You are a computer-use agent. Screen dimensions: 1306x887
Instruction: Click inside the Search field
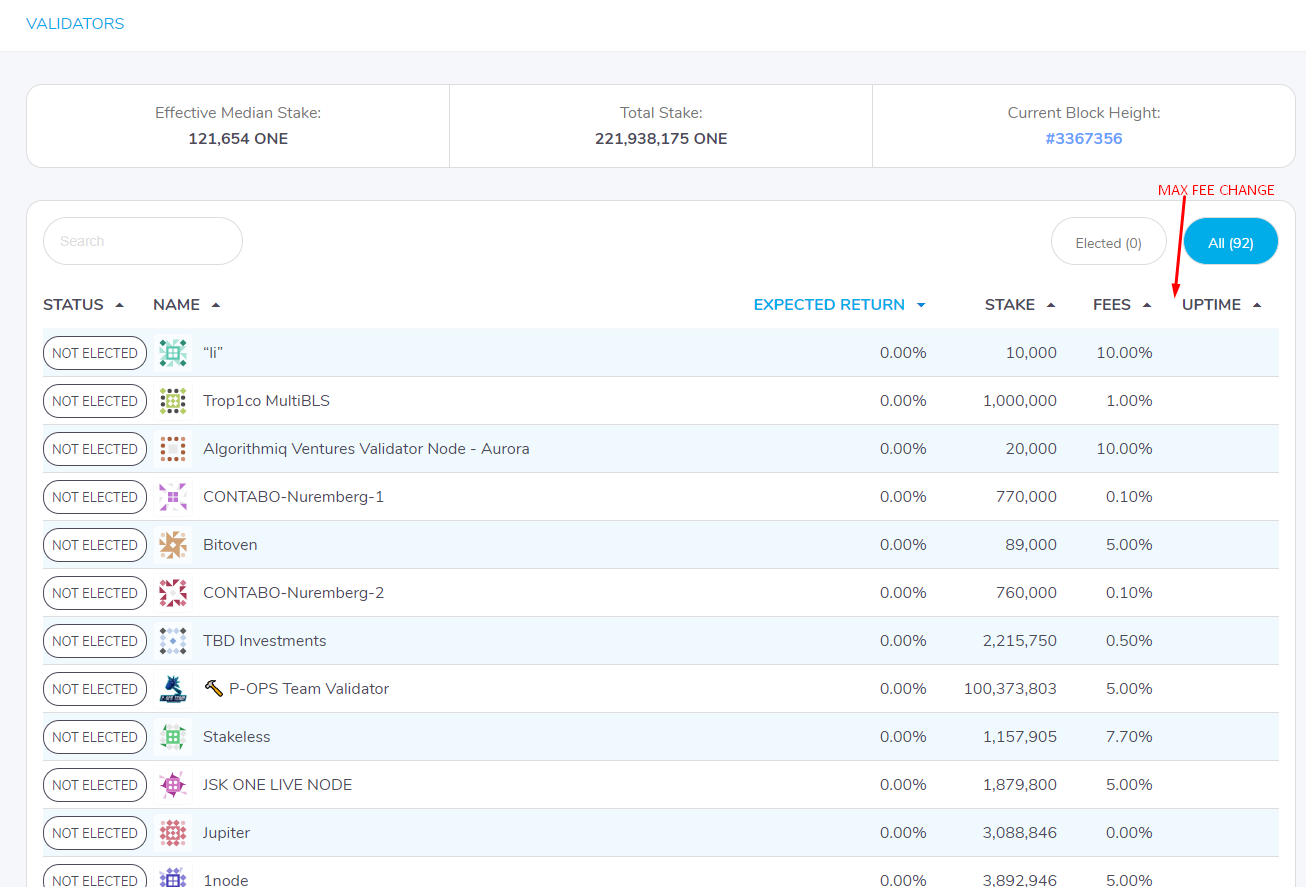(142, 241)
